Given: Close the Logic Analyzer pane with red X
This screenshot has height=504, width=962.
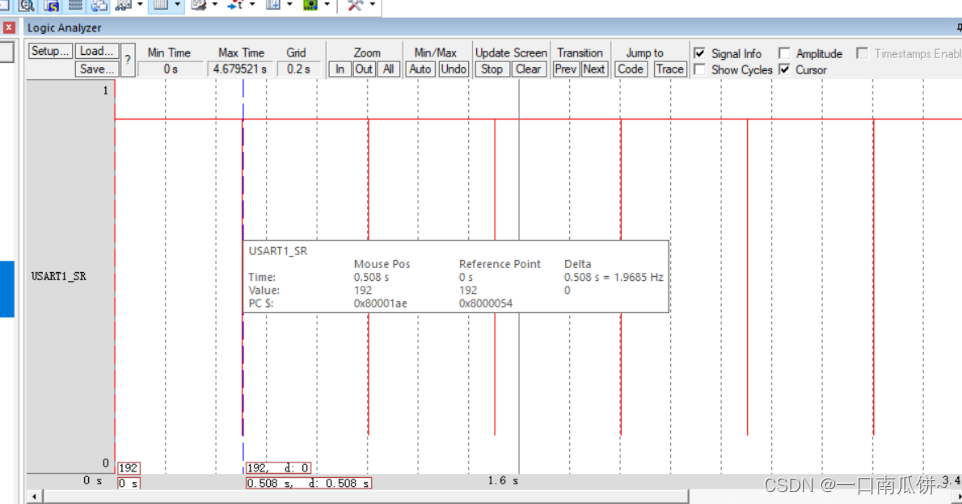Looking at the screenshot, I should (9, 28).
